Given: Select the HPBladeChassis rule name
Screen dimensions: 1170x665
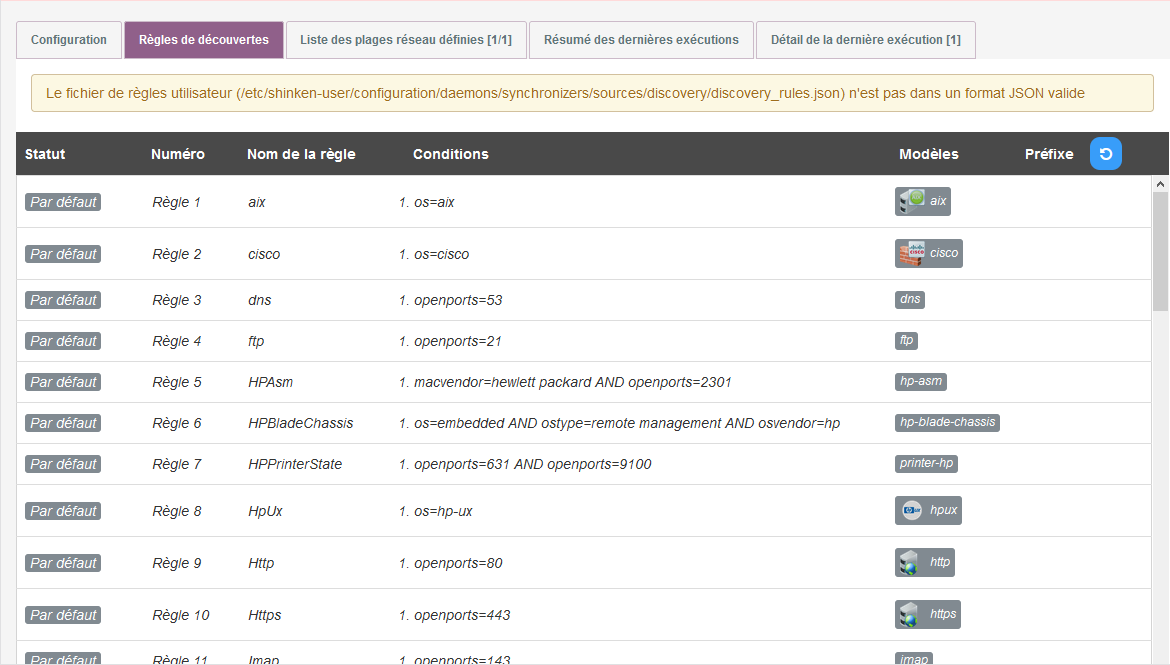Looking at the screenshot, I should click(300, 423).
